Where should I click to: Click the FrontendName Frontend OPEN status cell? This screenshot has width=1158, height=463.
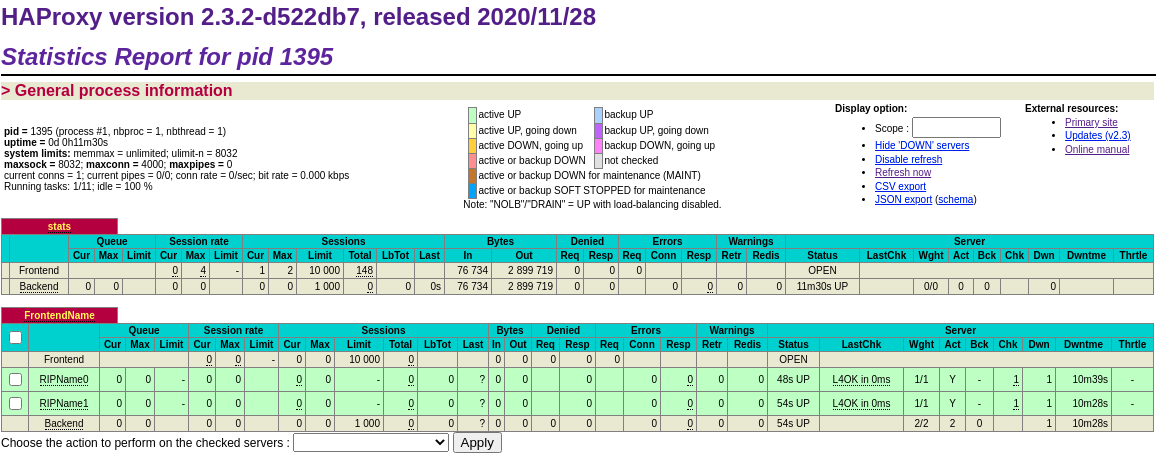click(x=793, y=360)
